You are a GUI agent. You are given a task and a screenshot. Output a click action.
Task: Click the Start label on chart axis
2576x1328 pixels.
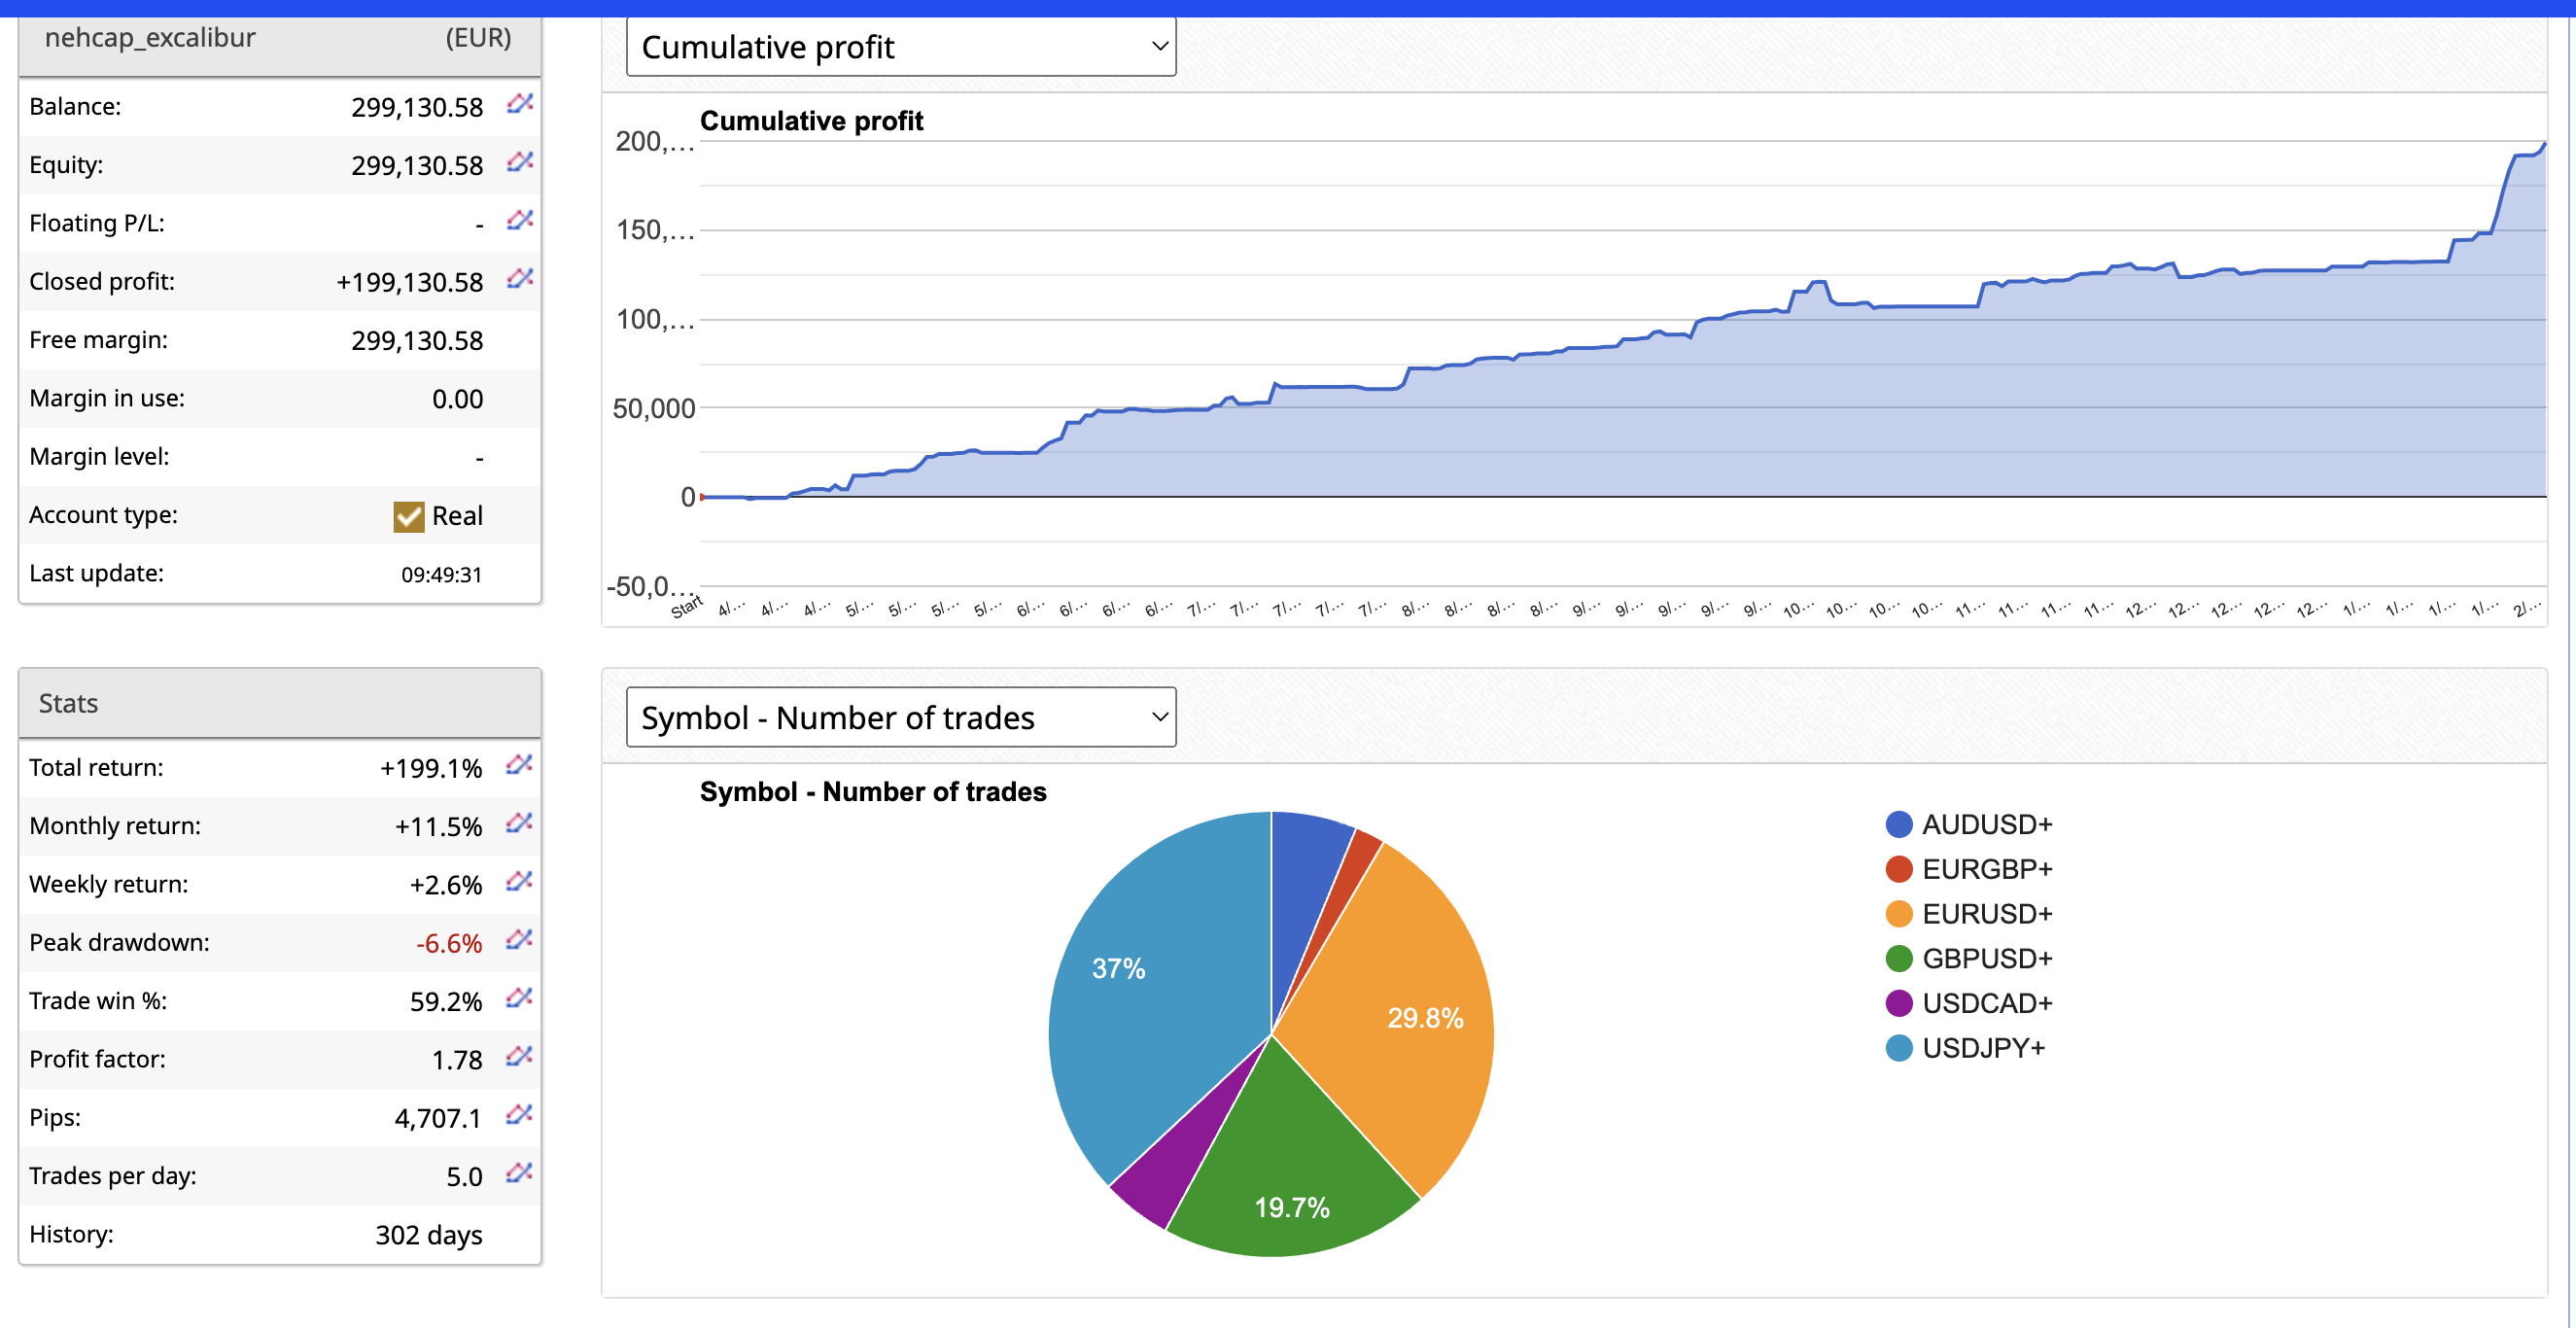pyautogui.click(x=686, y=608)
